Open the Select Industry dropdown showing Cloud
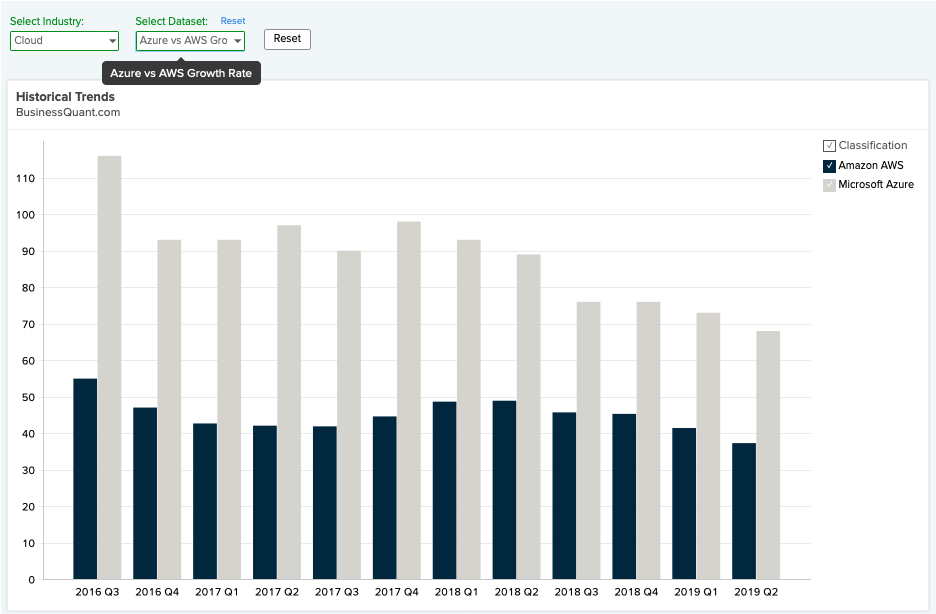 tap(64, 41)
